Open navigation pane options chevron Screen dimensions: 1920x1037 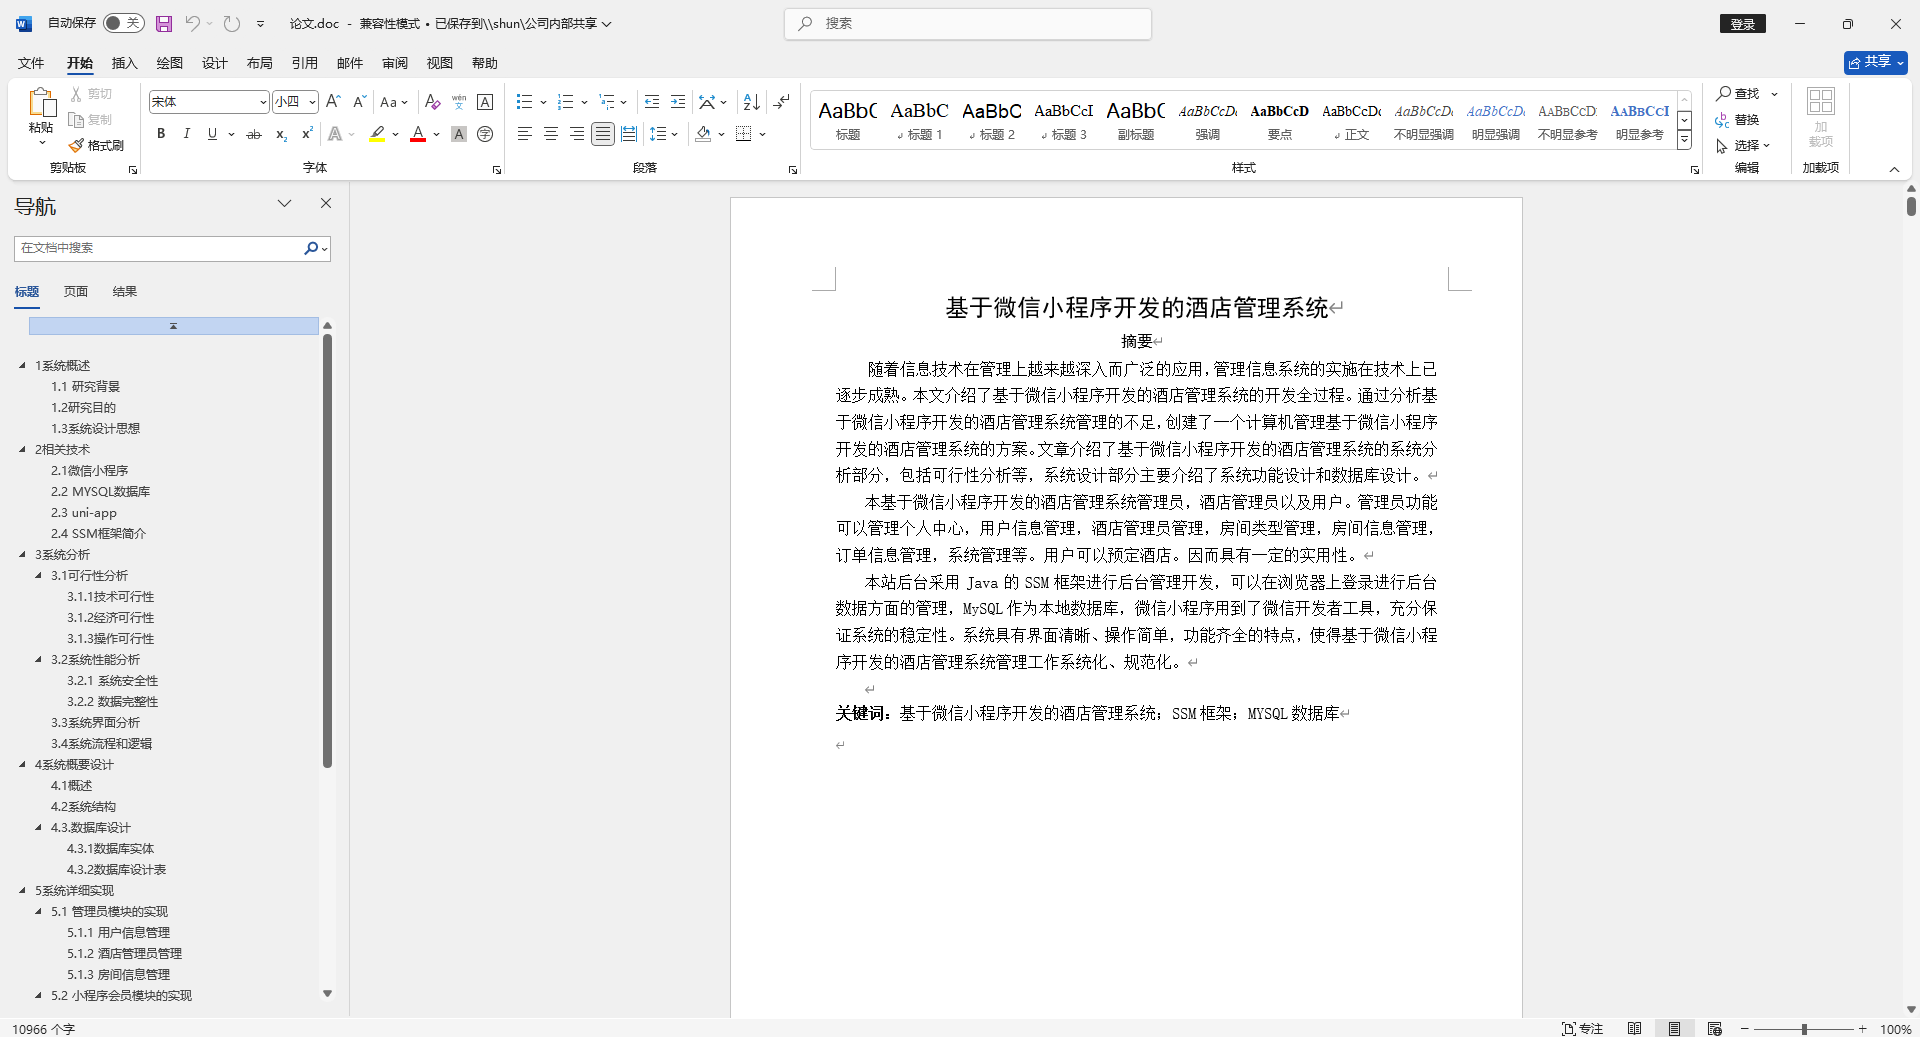(x=285, y=203)
